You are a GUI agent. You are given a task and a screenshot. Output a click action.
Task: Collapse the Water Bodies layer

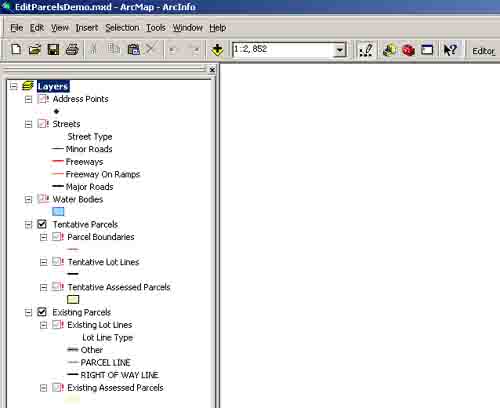point(28,199)
